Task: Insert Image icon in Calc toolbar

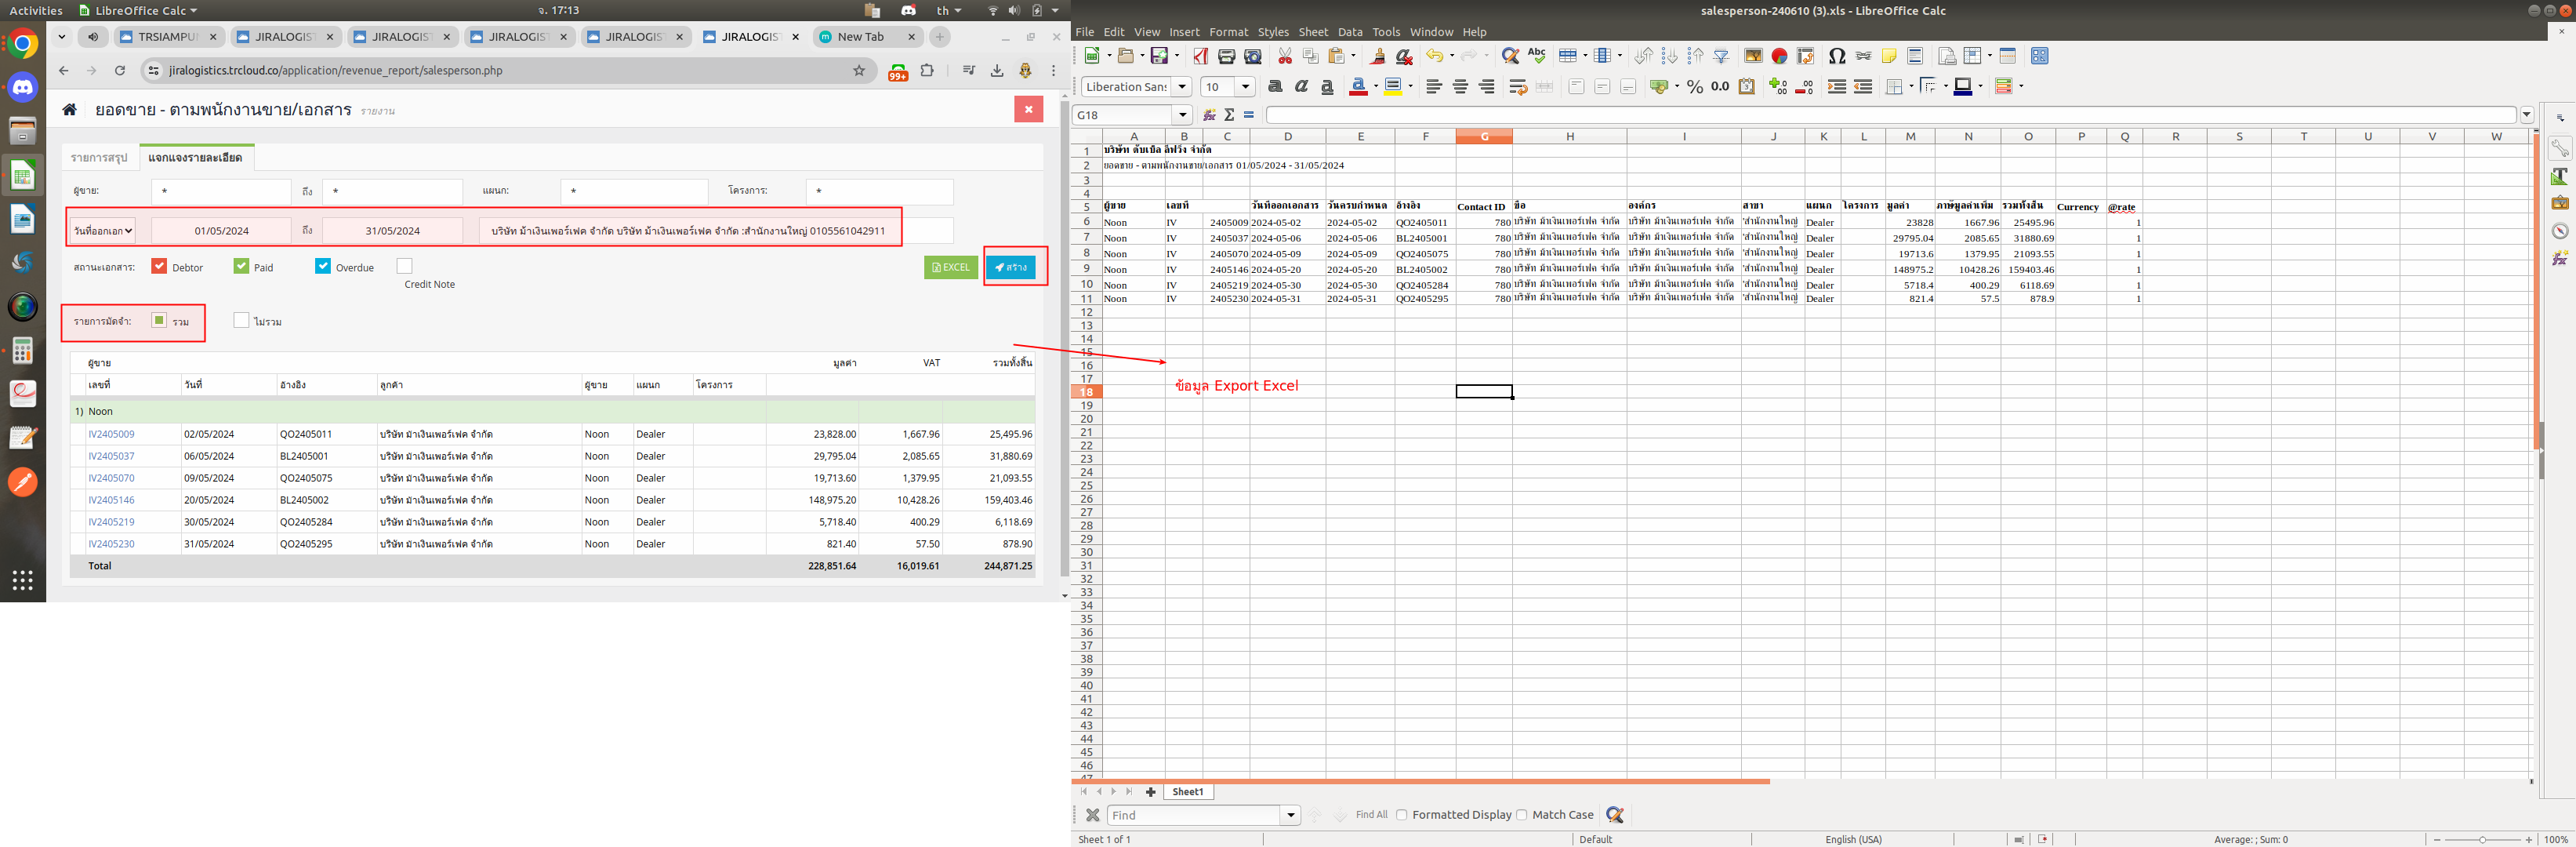Action: click(x=1753, y=56)
